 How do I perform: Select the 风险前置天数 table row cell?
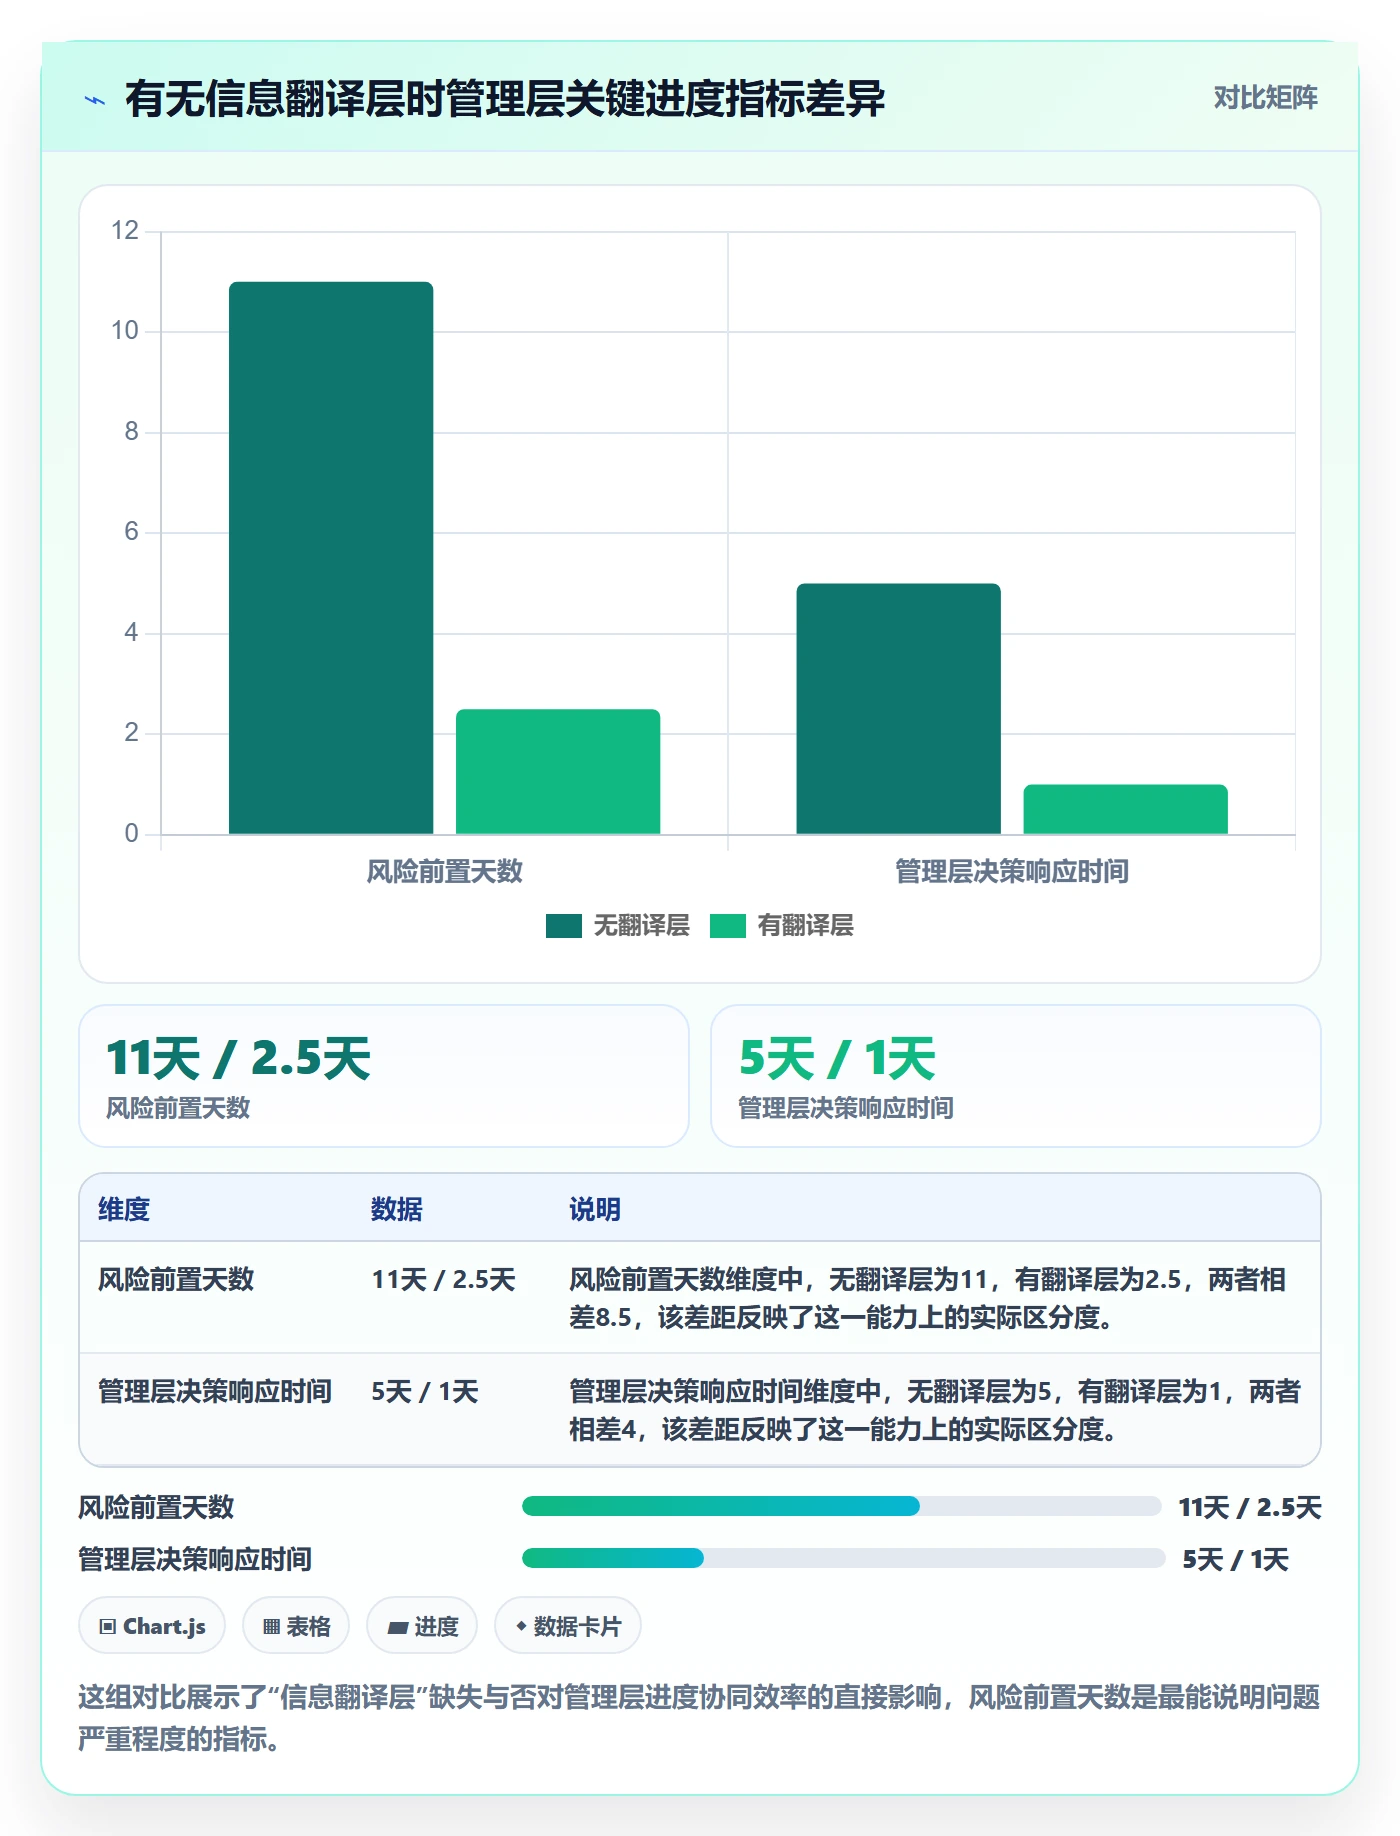pos(176,1279)
